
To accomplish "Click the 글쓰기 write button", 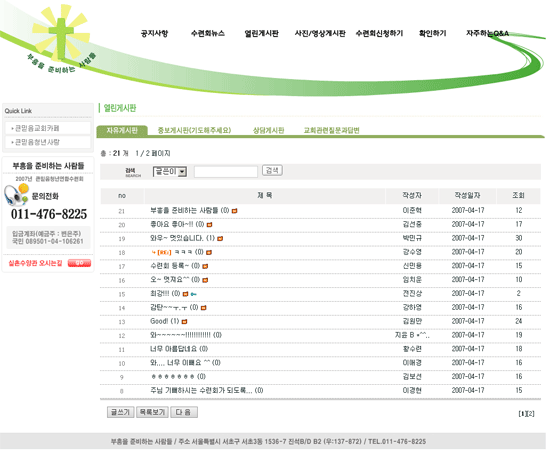I will pyautogui.click(x=120, y=412).
